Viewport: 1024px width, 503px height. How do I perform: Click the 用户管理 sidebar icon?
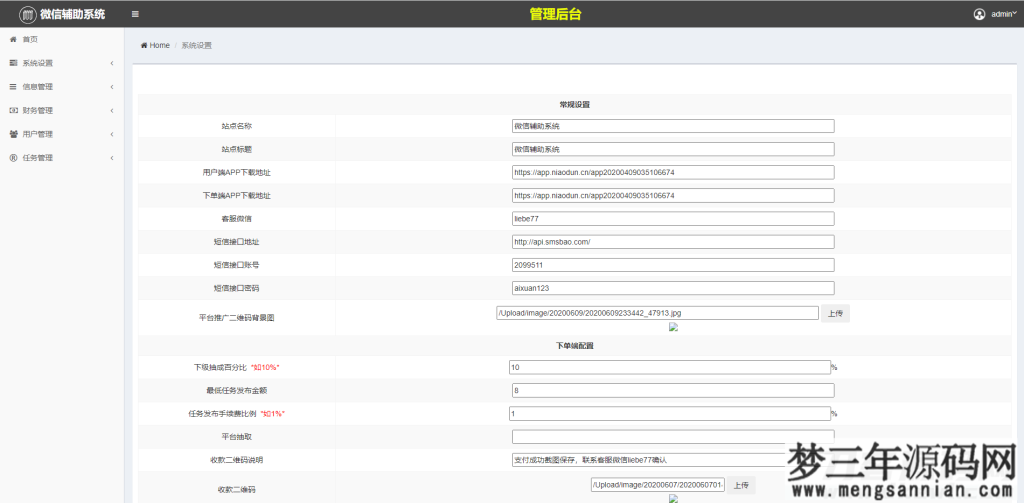point(13,134)
